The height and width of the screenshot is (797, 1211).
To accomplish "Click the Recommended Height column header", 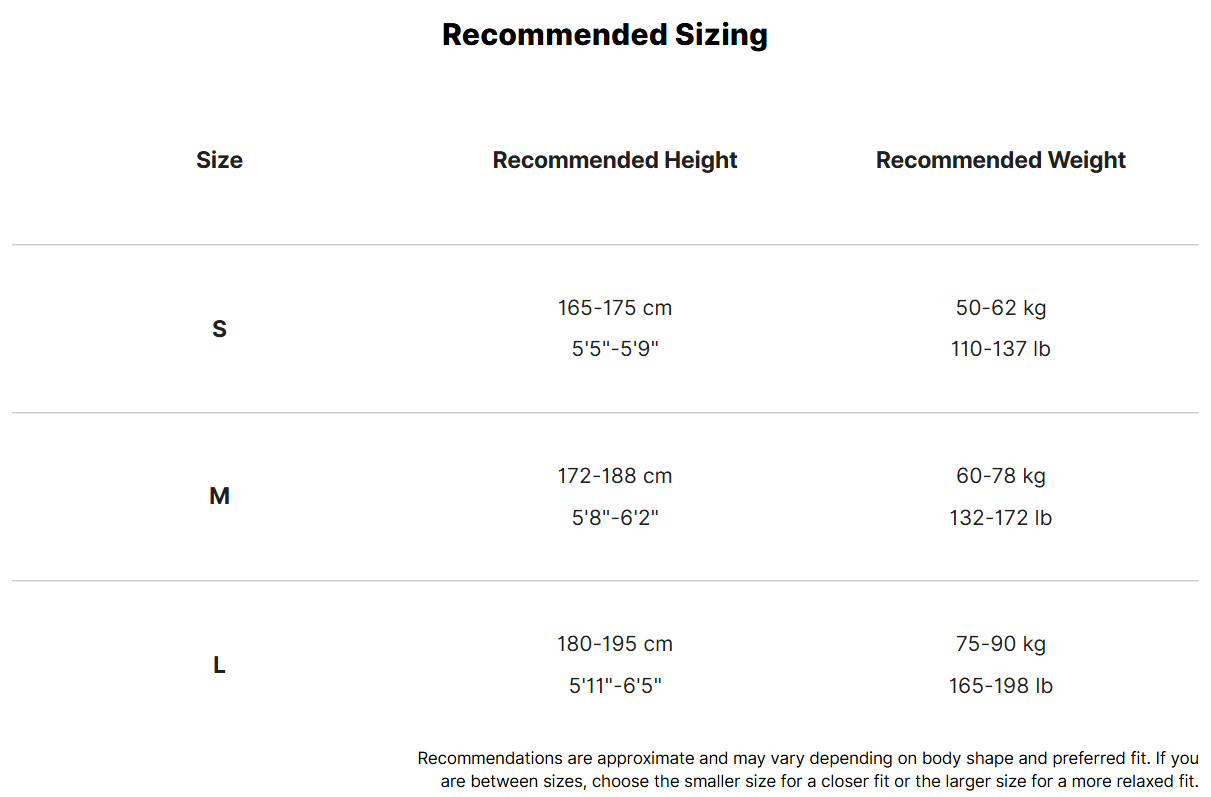I will [x=615, y=160].
